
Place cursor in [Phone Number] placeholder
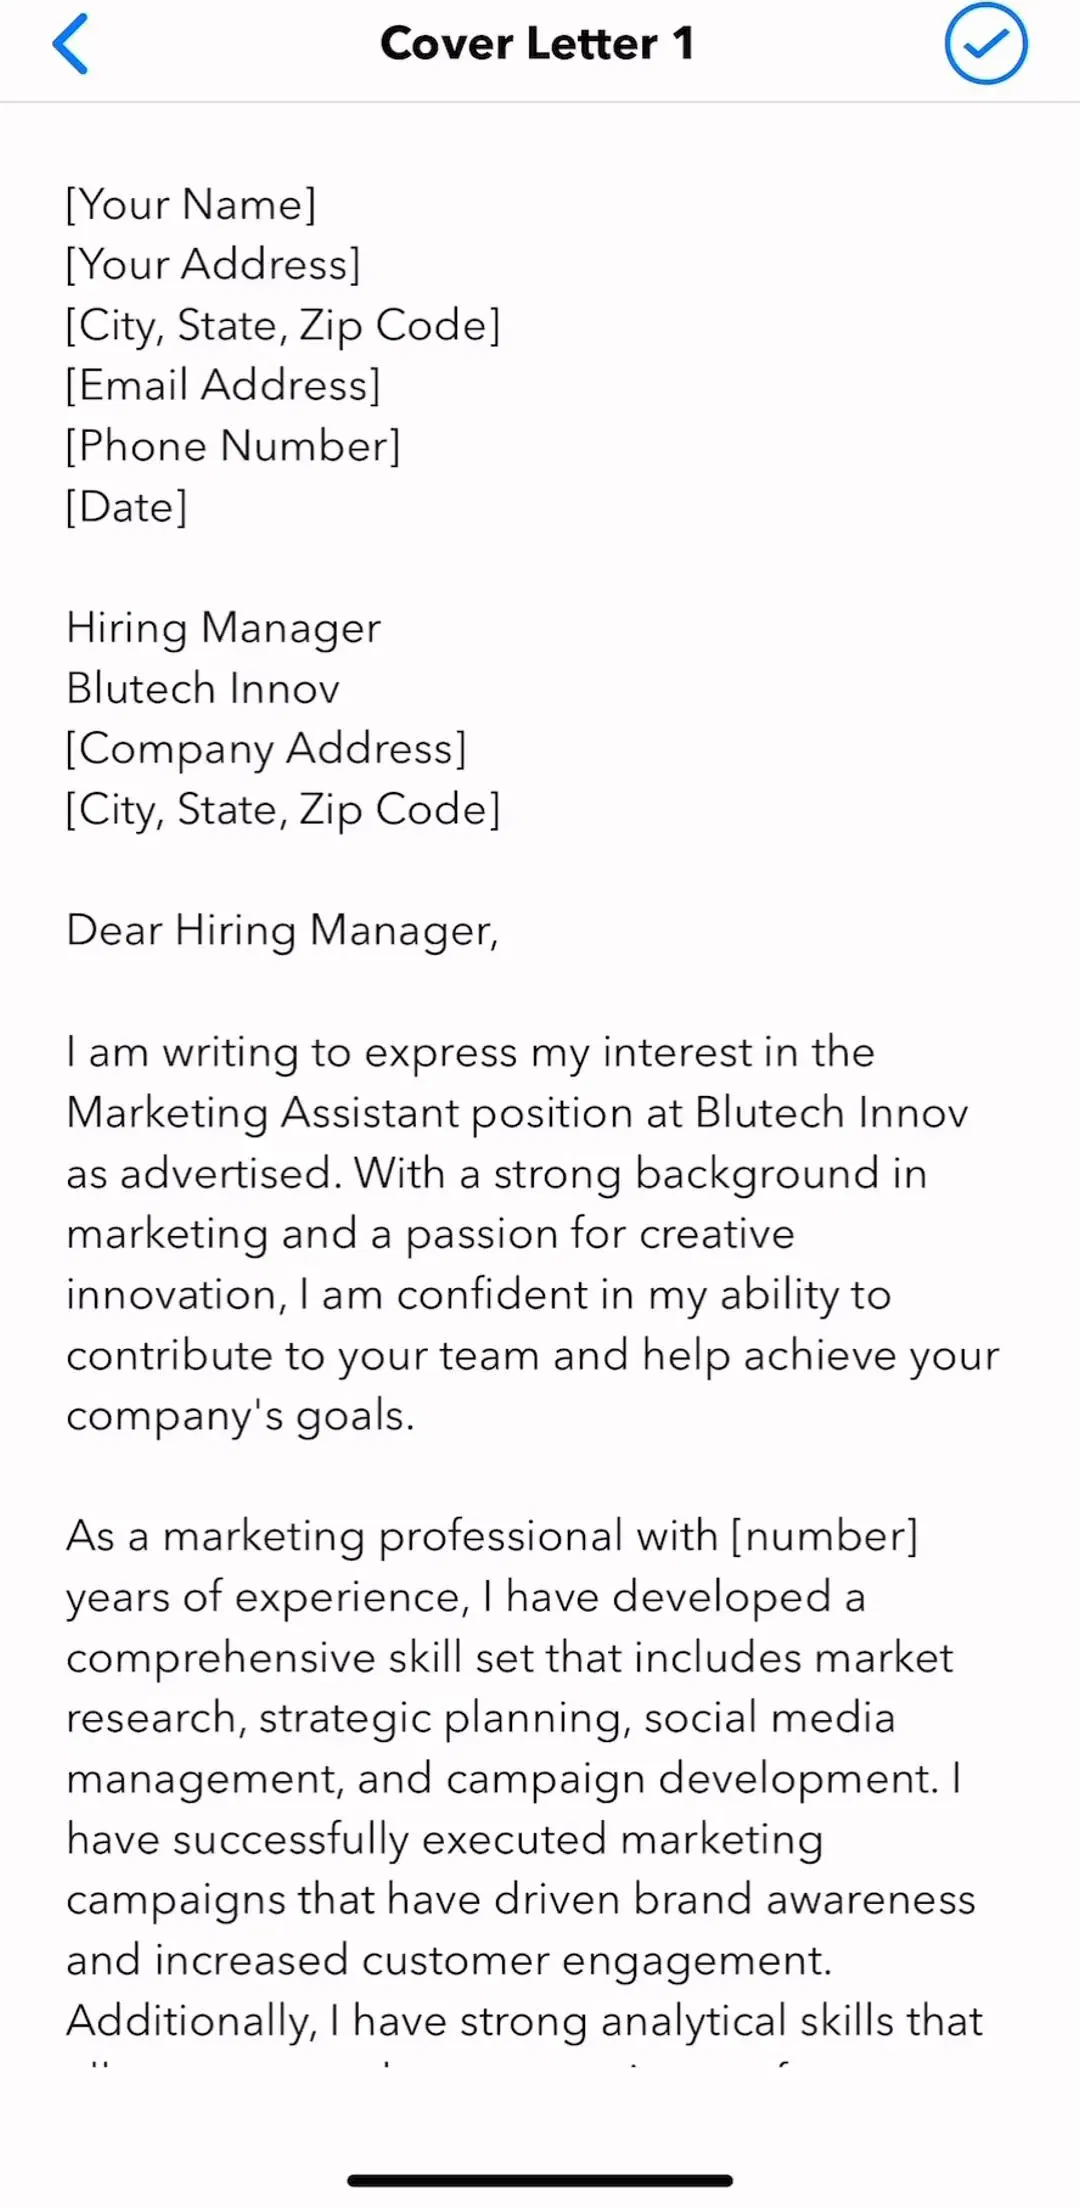click(x=233, y=446)
